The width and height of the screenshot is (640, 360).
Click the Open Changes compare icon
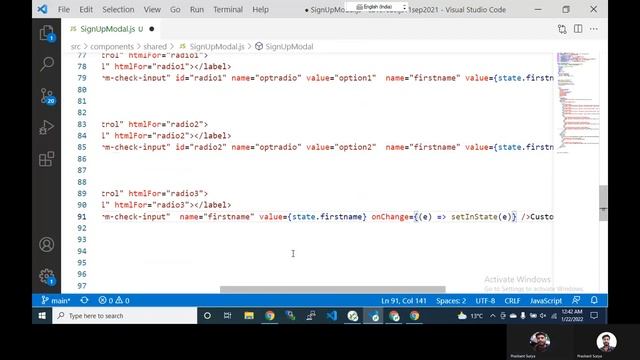coord(562,29)
